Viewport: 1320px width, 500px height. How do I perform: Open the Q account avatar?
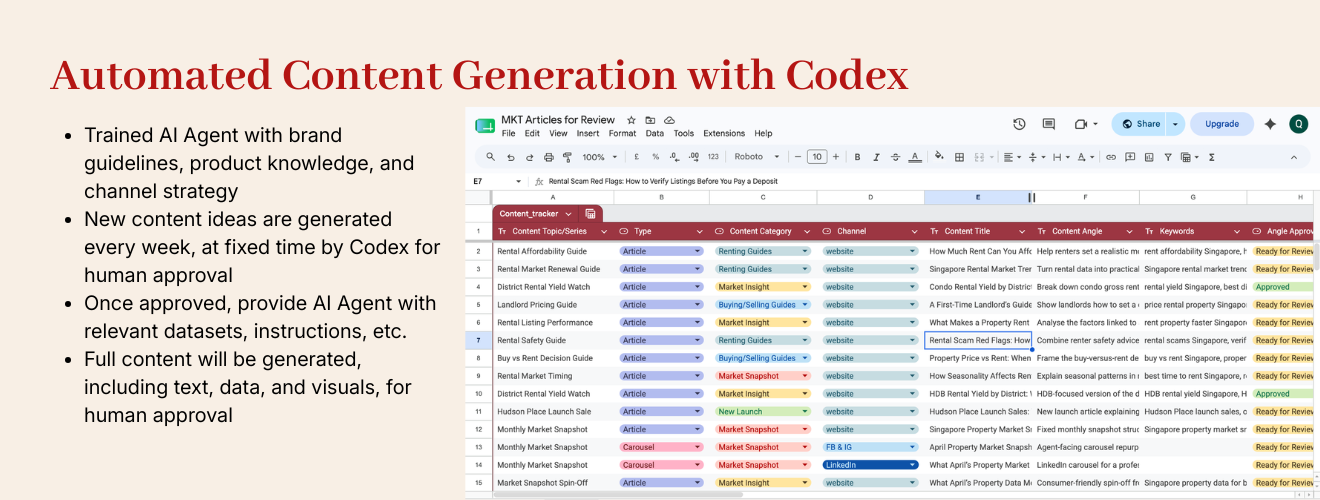[1299, 124]
